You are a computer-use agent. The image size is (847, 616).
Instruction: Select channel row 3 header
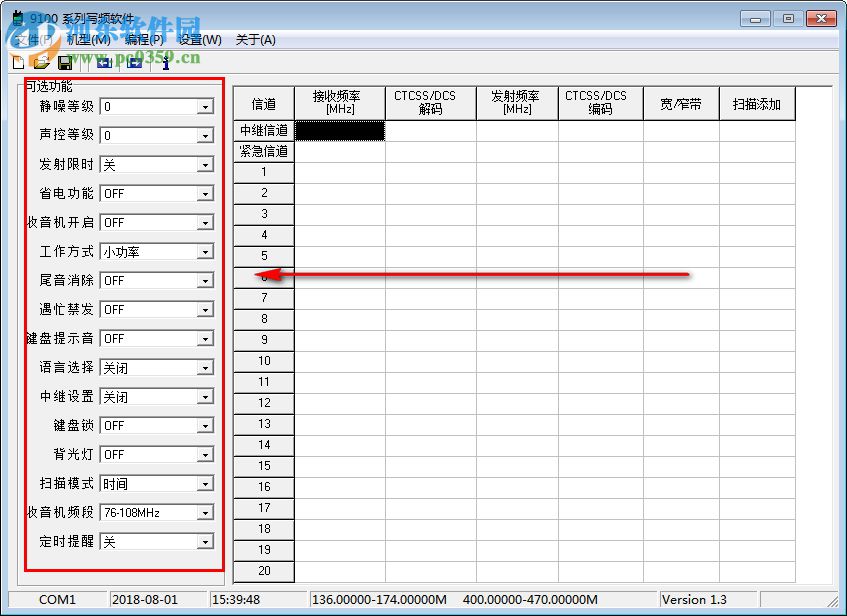tap(264, 215)
